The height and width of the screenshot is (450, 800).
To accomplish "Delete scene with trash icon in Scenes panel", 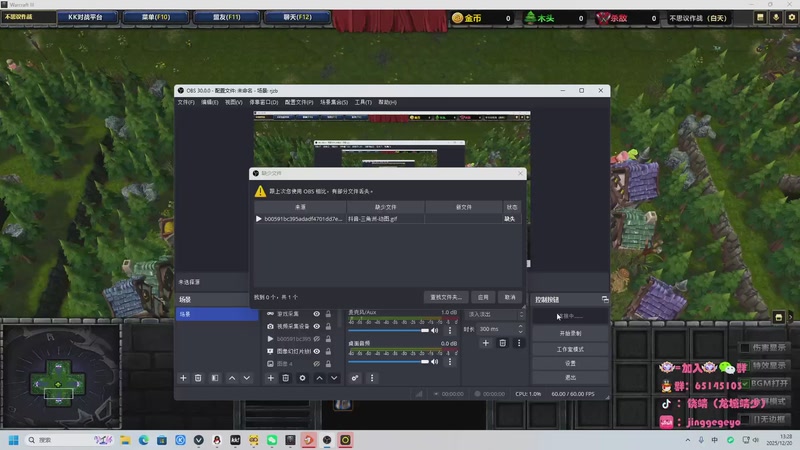I will click(198, 378).
